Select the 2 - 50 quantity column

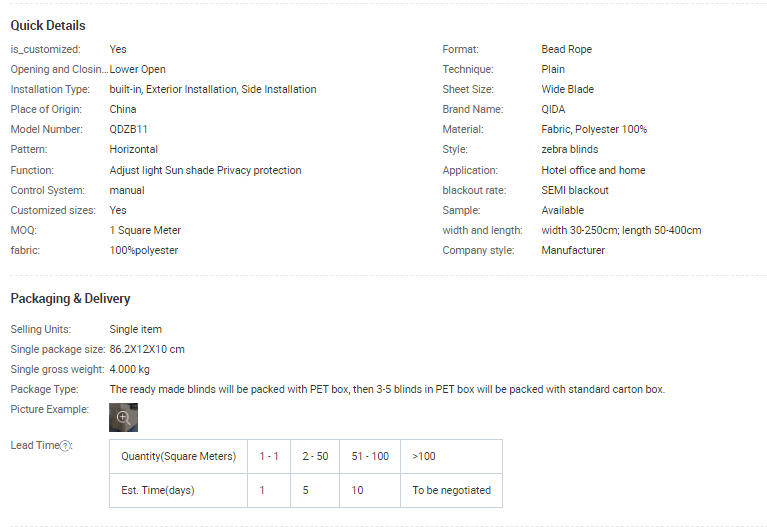315,456
